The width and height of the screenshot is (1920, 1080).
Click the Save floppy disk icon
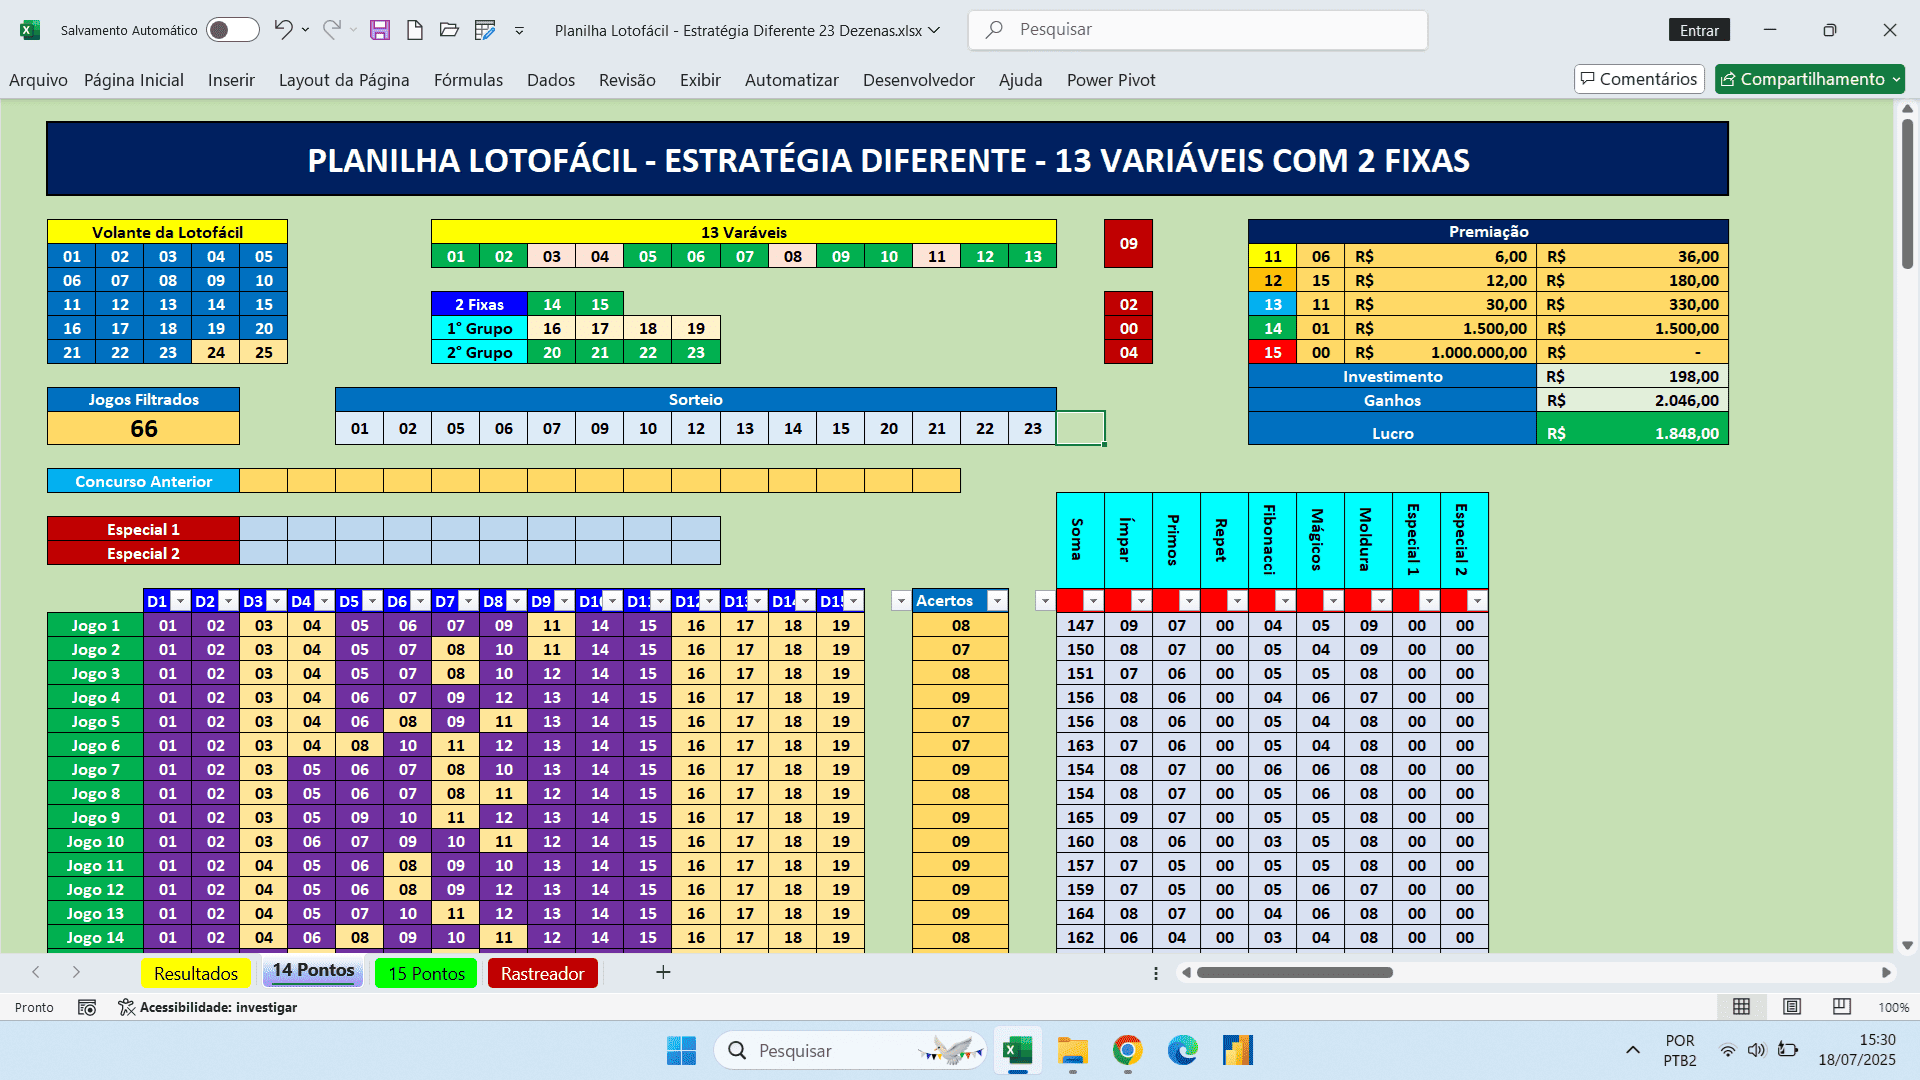click(x=379, y=30)
